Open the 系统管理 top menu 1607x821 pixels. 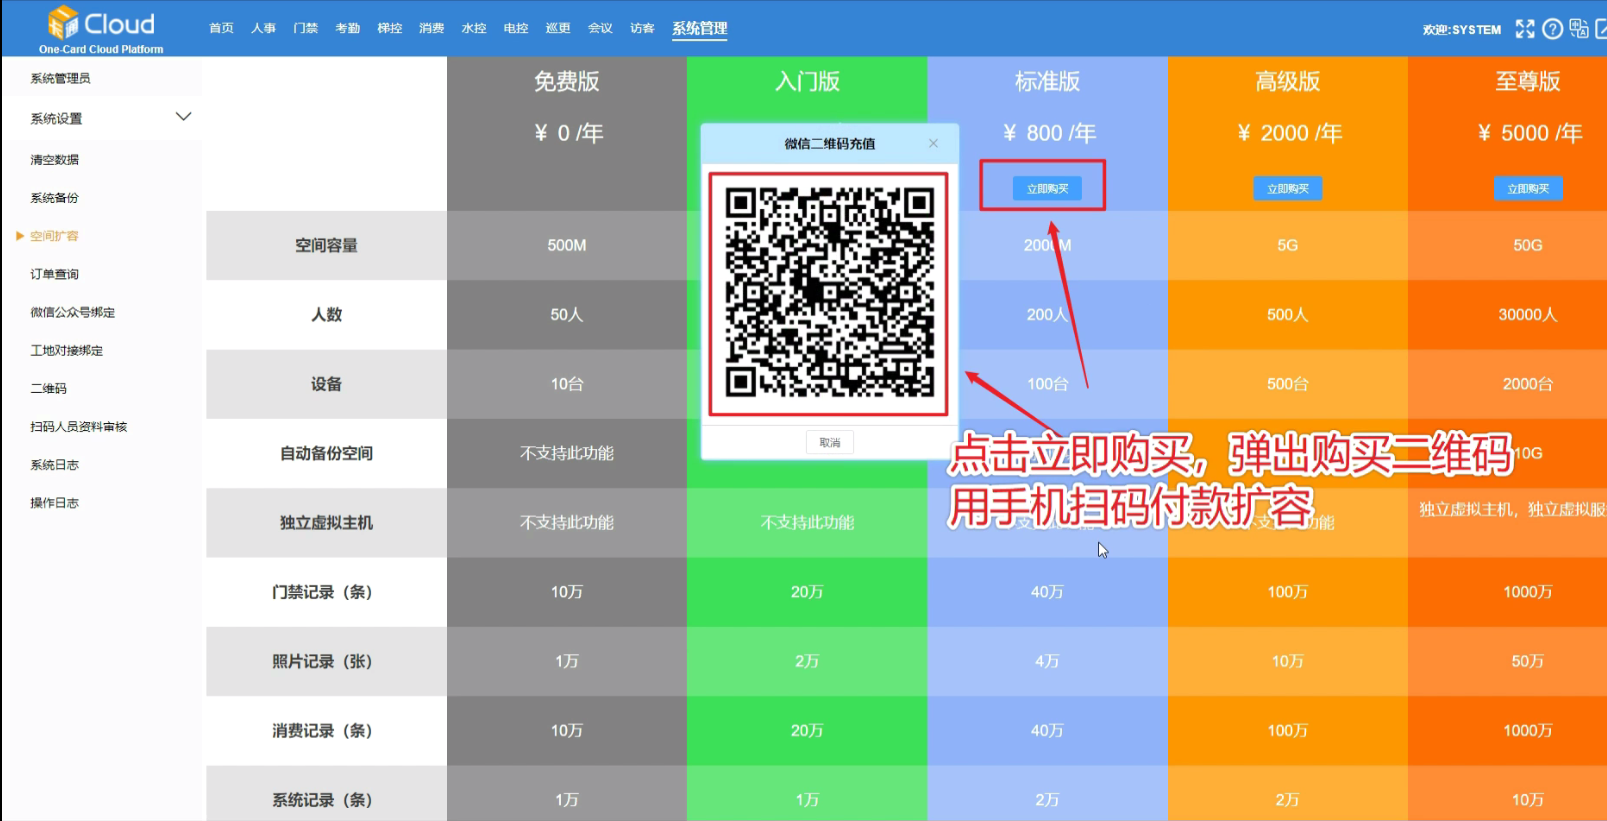point(699,28)
